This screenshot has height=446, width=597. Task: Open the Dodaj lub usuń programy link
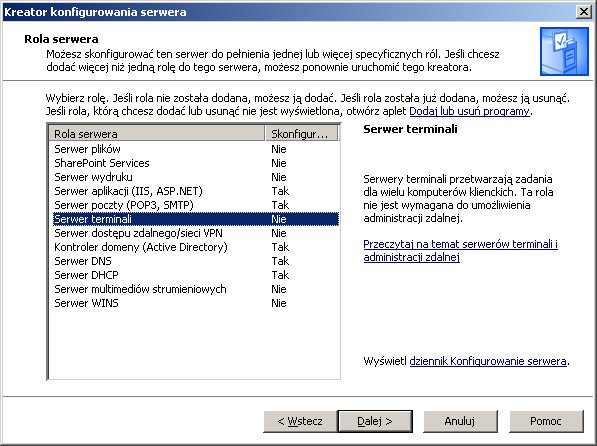(x=469, y=111)
